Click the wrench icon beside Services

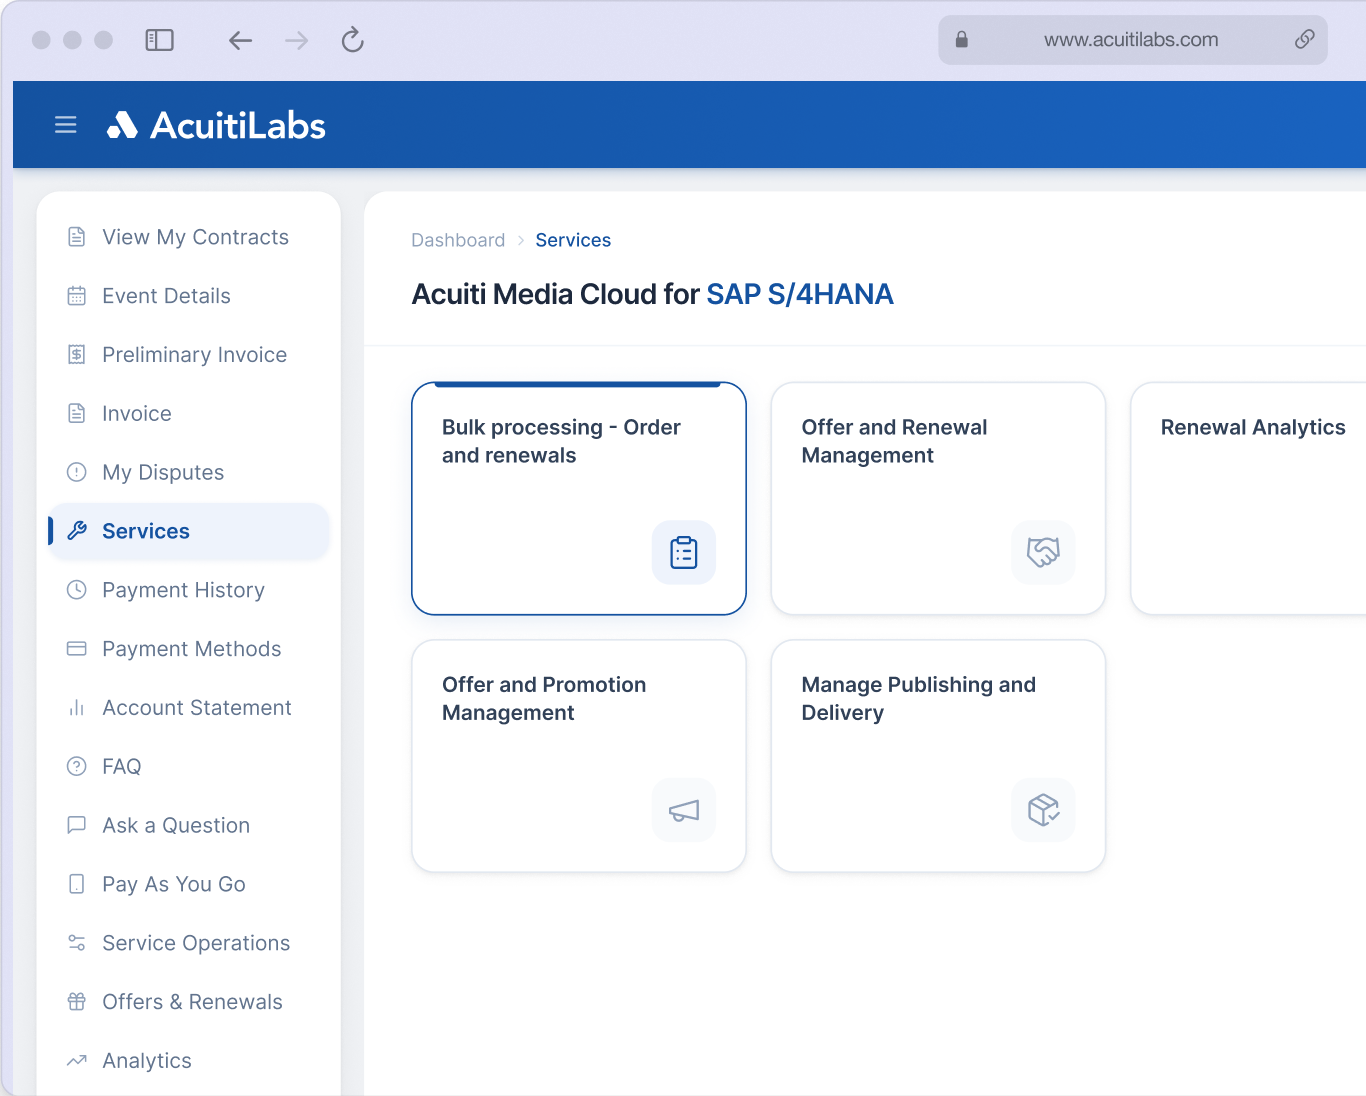click(76, 531)
